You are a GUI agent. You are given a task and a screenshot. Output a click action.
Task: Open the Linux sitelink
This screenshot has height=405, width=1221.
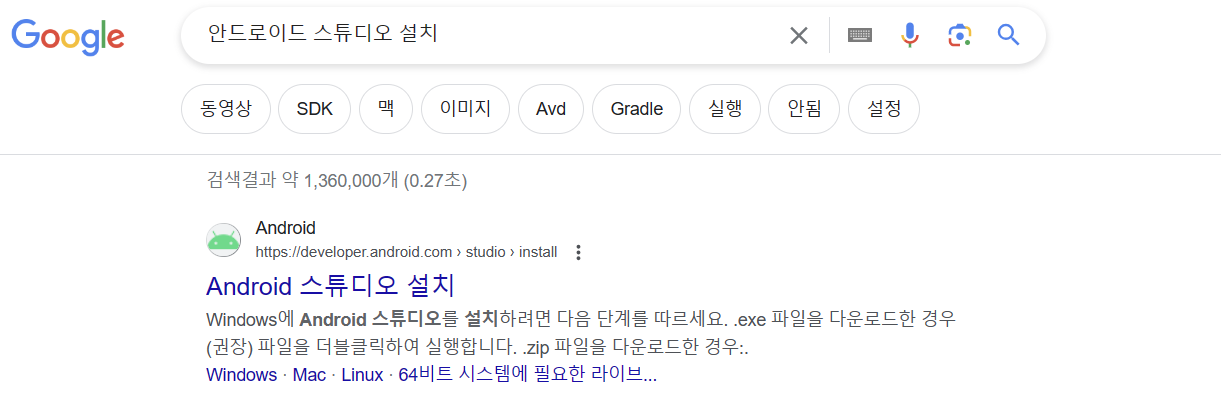click(x=362, y=375)
